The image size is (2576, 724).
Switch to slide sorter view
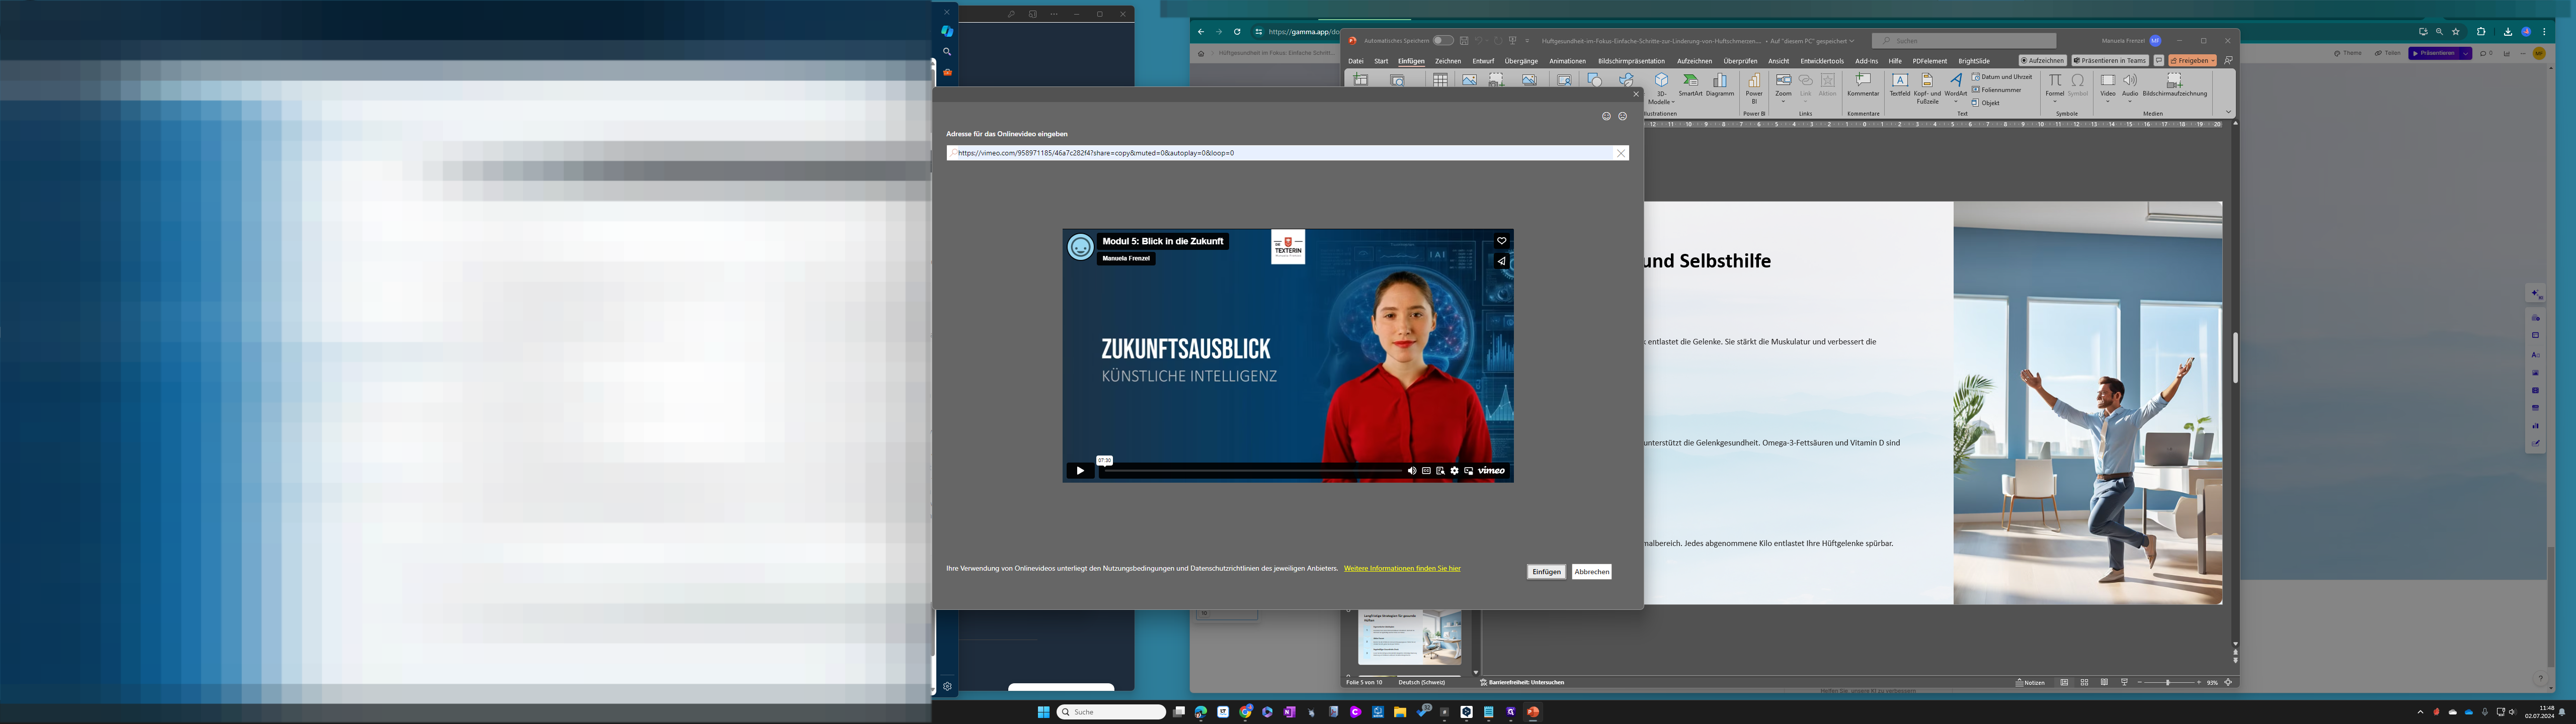coord(2084,682)
